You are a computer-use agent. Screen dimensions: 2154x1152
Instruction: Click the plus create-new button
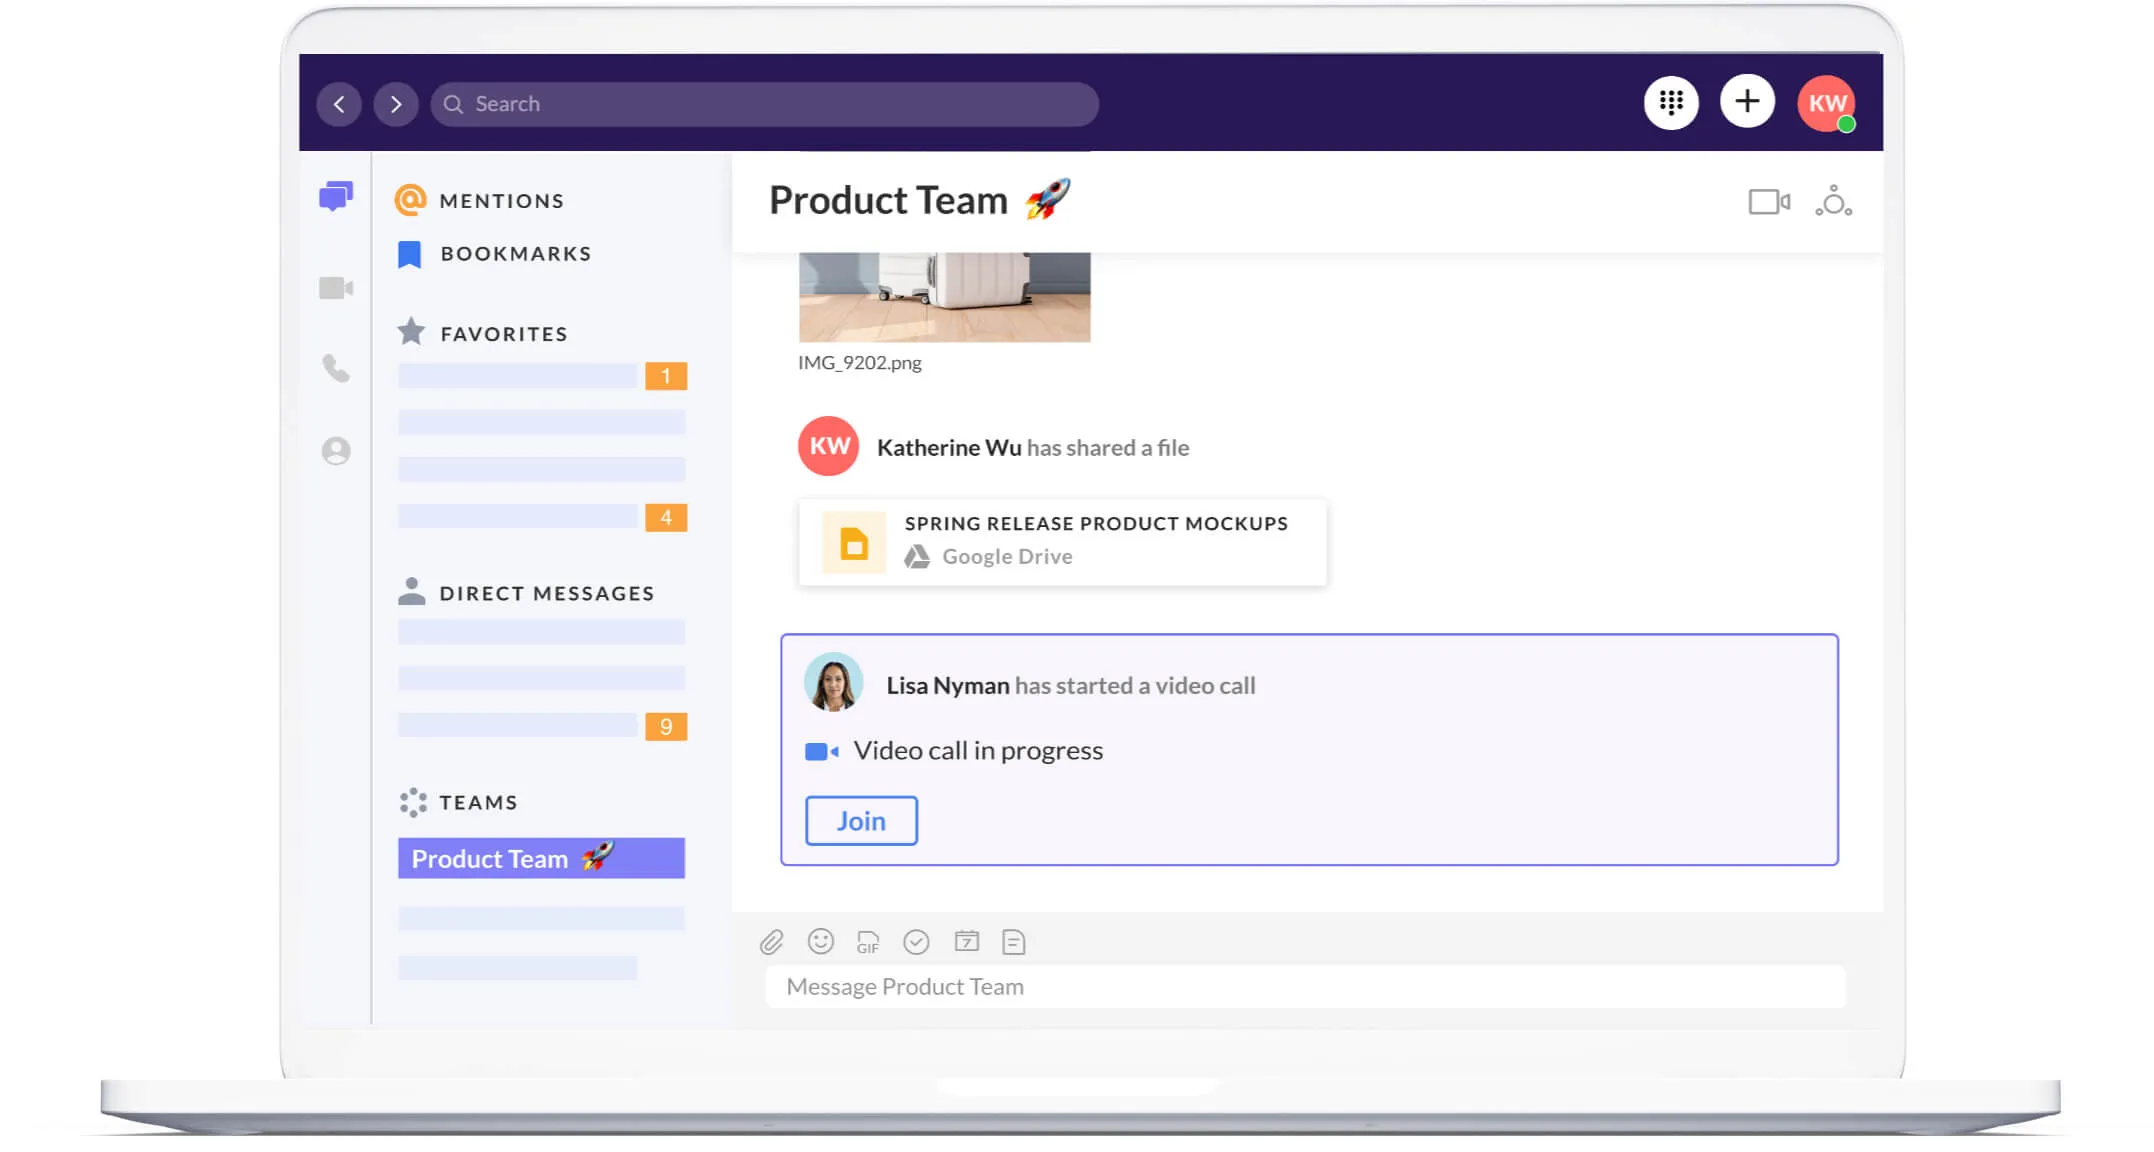[1747, 102]
